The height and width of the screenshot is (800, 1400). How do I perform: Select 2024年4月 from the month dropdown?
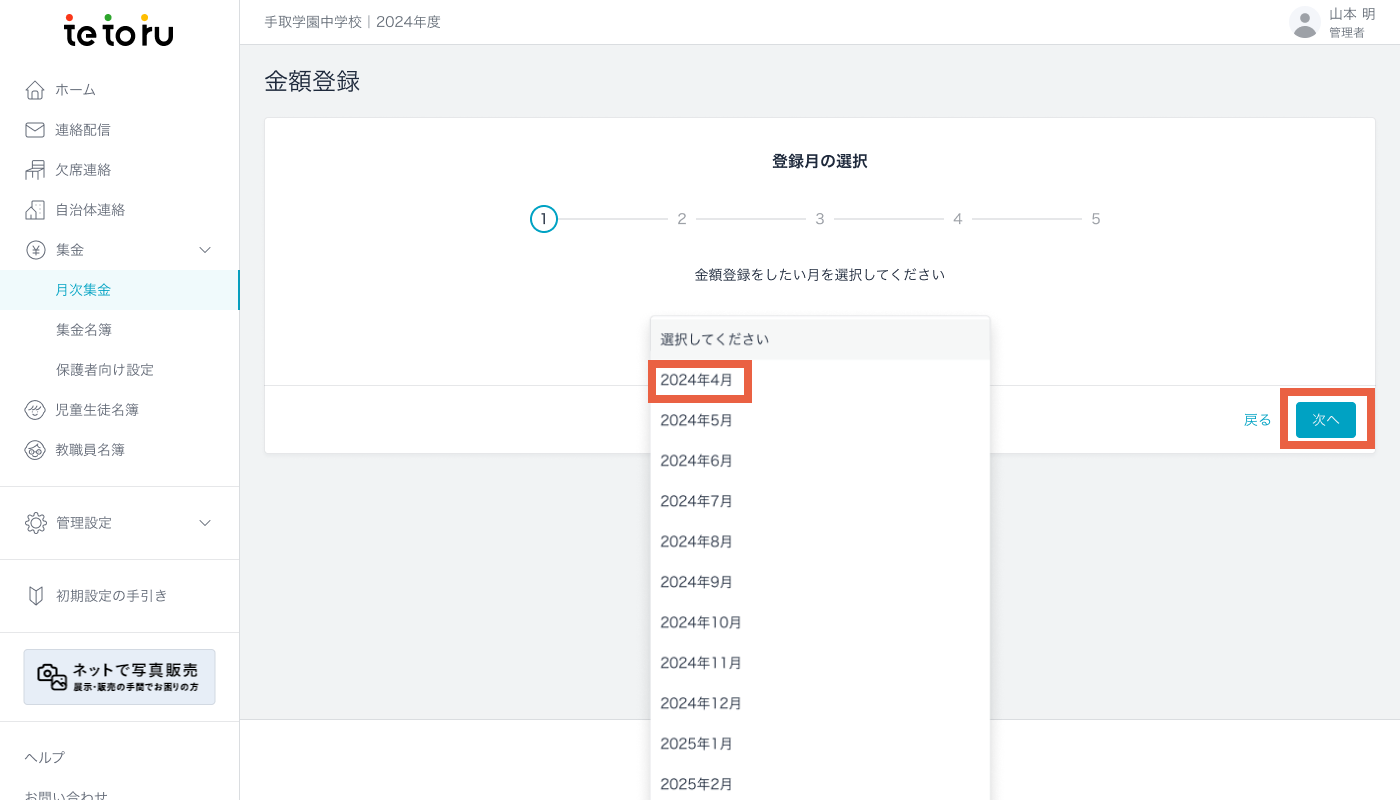pos(697,380)
